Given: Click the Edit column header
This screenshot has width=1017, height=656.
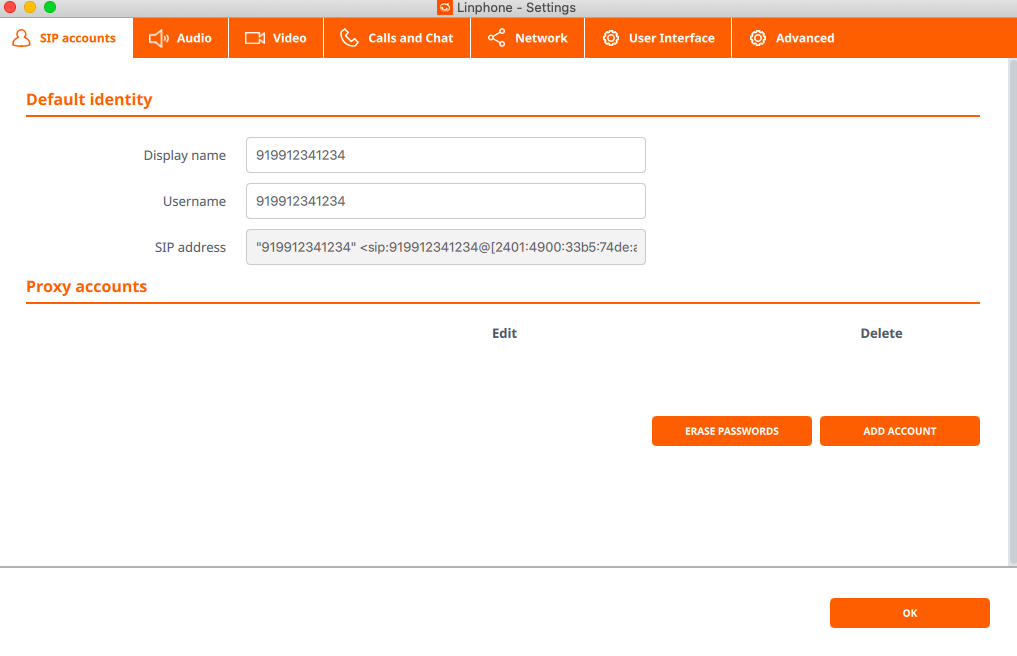Looking at the screenshot, I should (505, 333).
